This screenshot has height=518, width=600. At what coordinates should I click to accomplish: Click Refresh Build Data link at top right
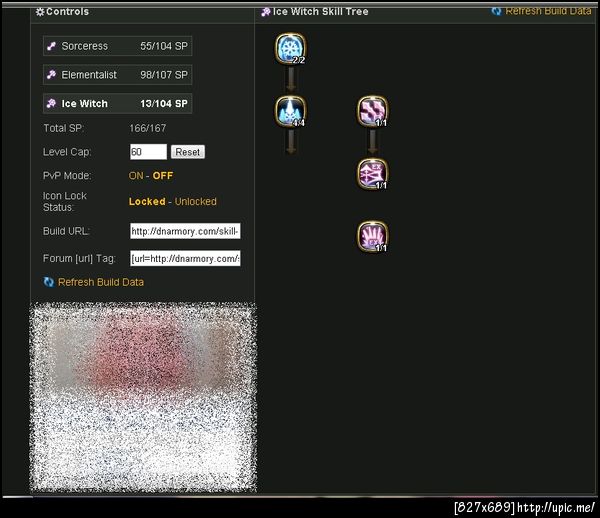pyautogui.click(x=548, y=11)
